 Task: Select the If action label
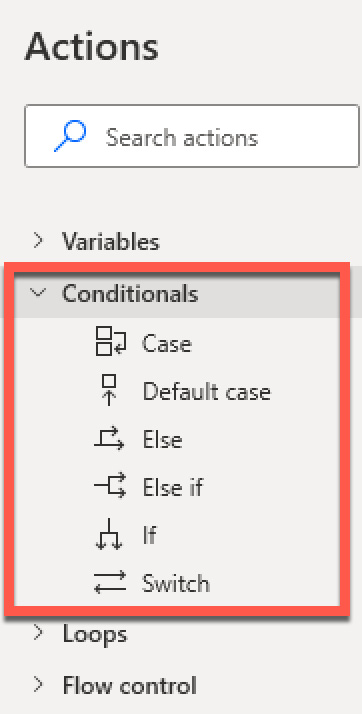(149, 535)
